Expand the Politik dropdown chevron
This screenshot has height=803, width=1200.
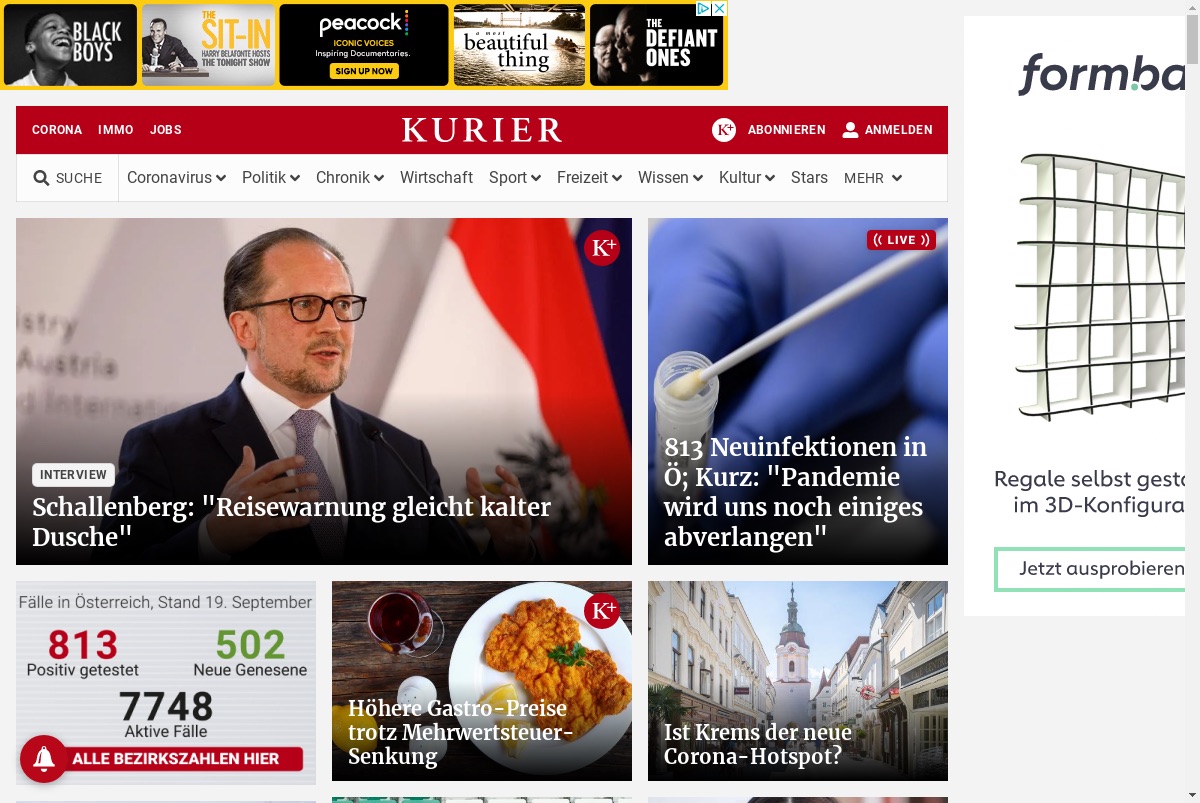(x=294, y=178)
